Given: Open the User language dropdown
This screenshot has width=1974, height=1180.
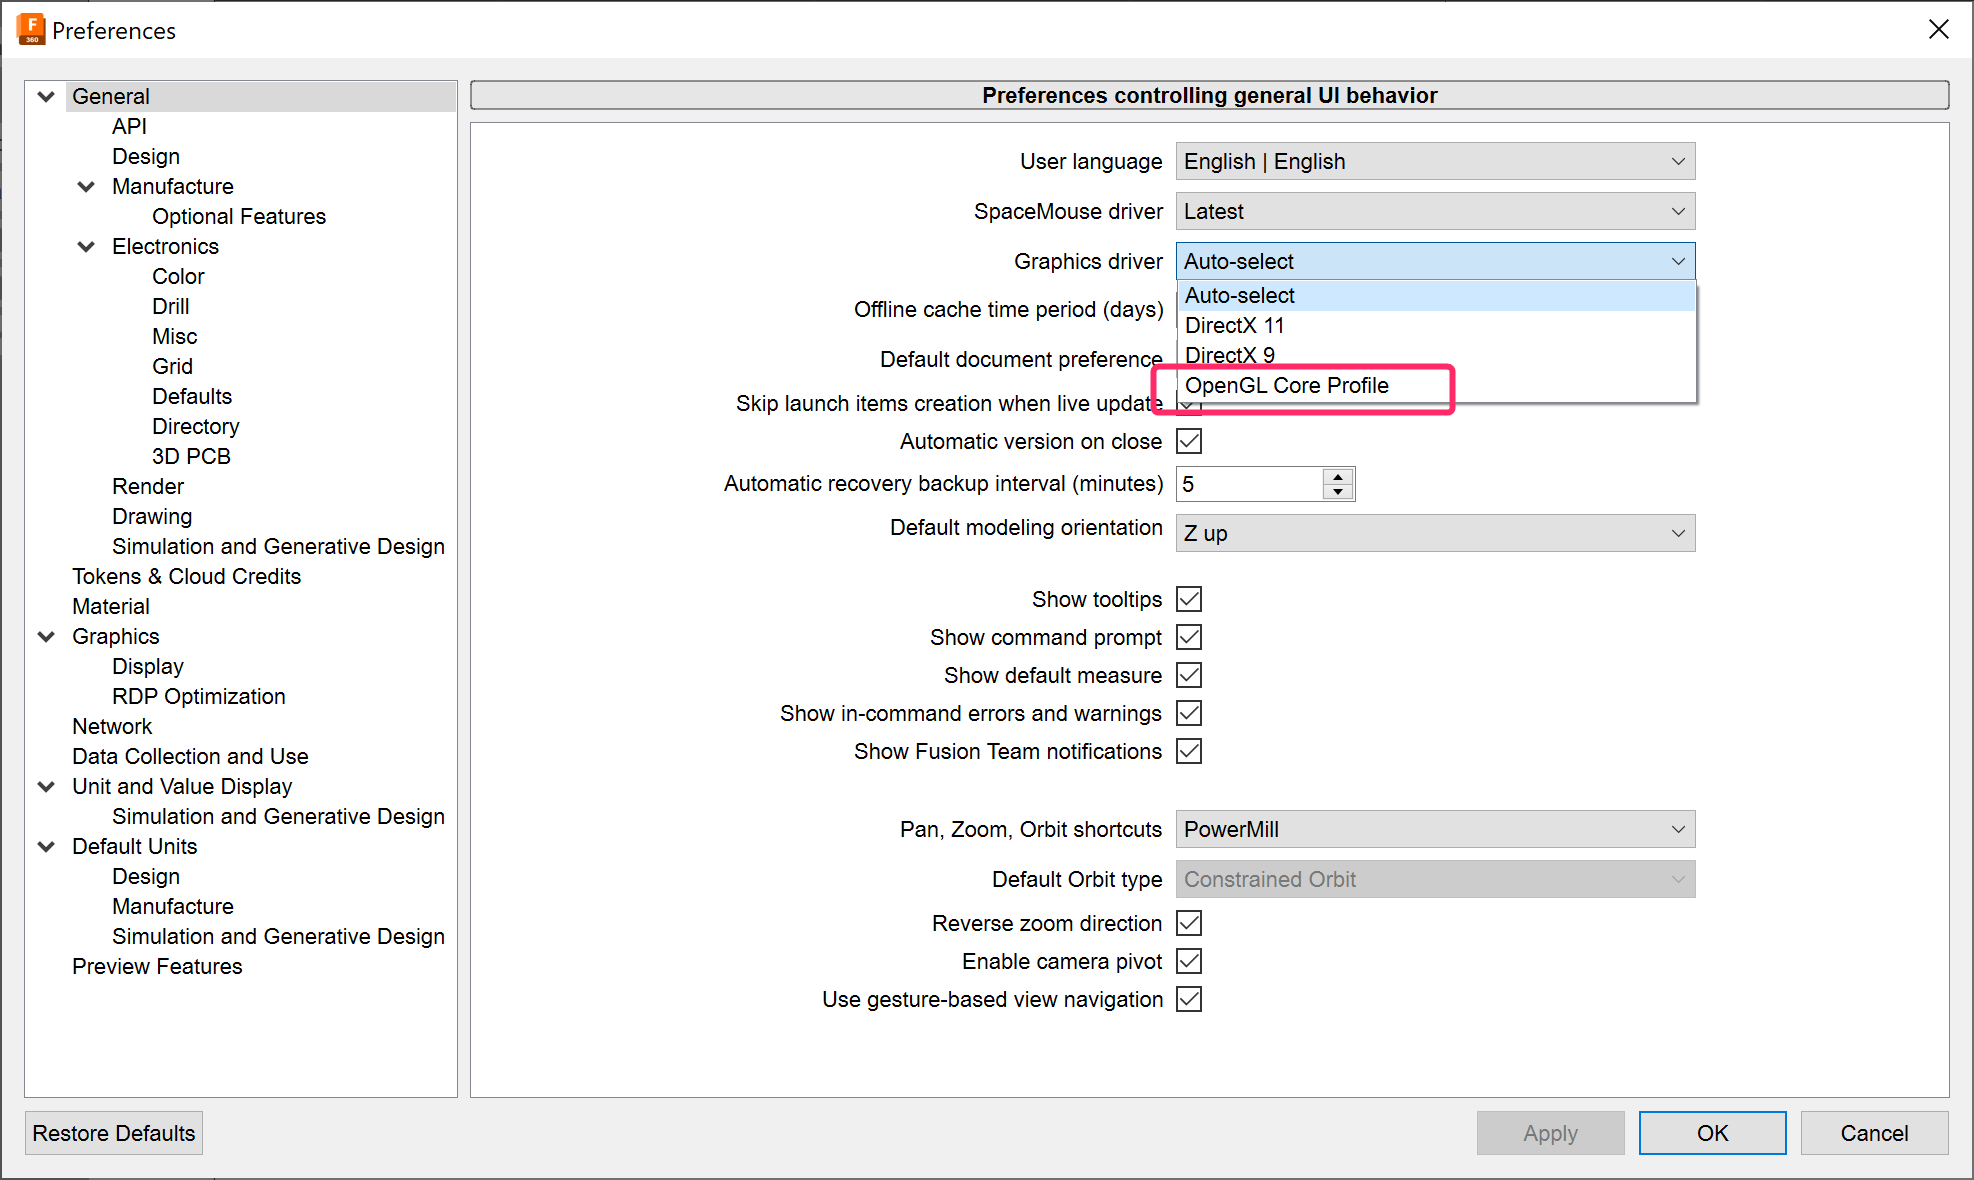Looking at the screenshot, I should tap(1435, 161).
